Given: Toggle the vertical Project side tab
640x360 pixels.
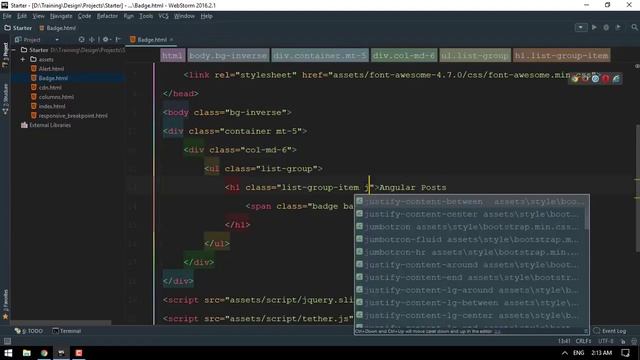Looking at the screenshot, I should click(5, 55).
